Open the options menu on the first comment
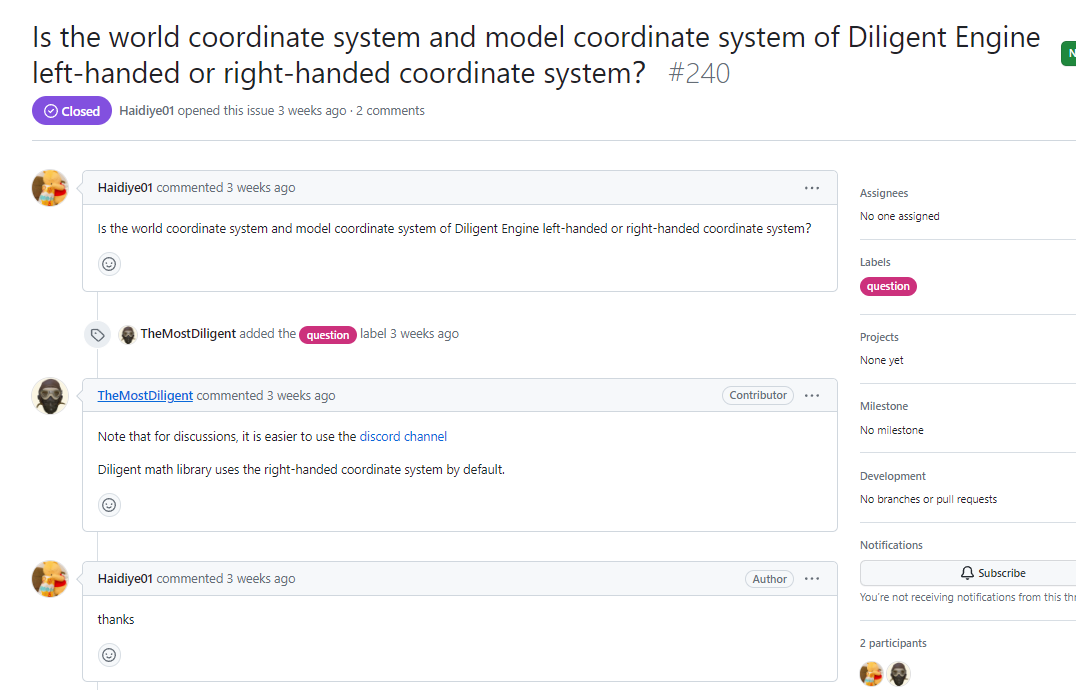1076x690 pixels. point(811,187)
